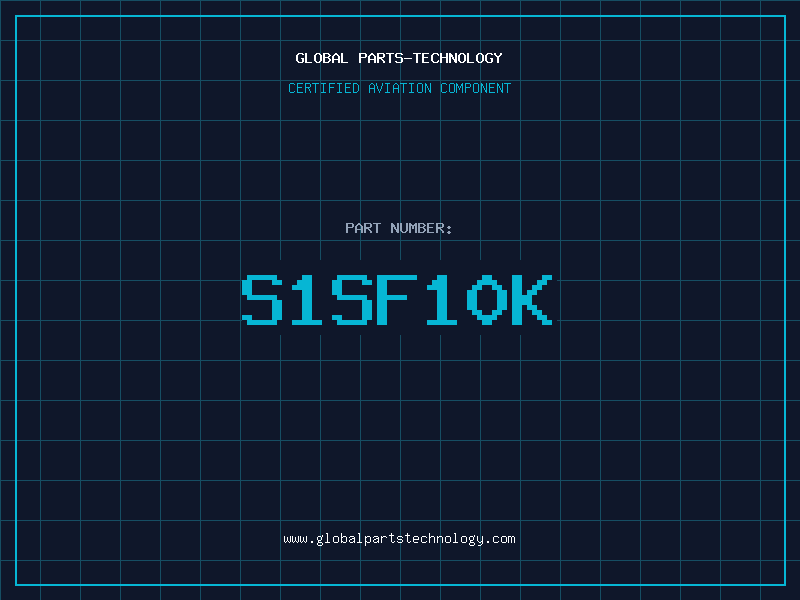The image size is (800, 600).
Task: Open the www.globalpartstechnology.com link
Action: pos(399,539)
